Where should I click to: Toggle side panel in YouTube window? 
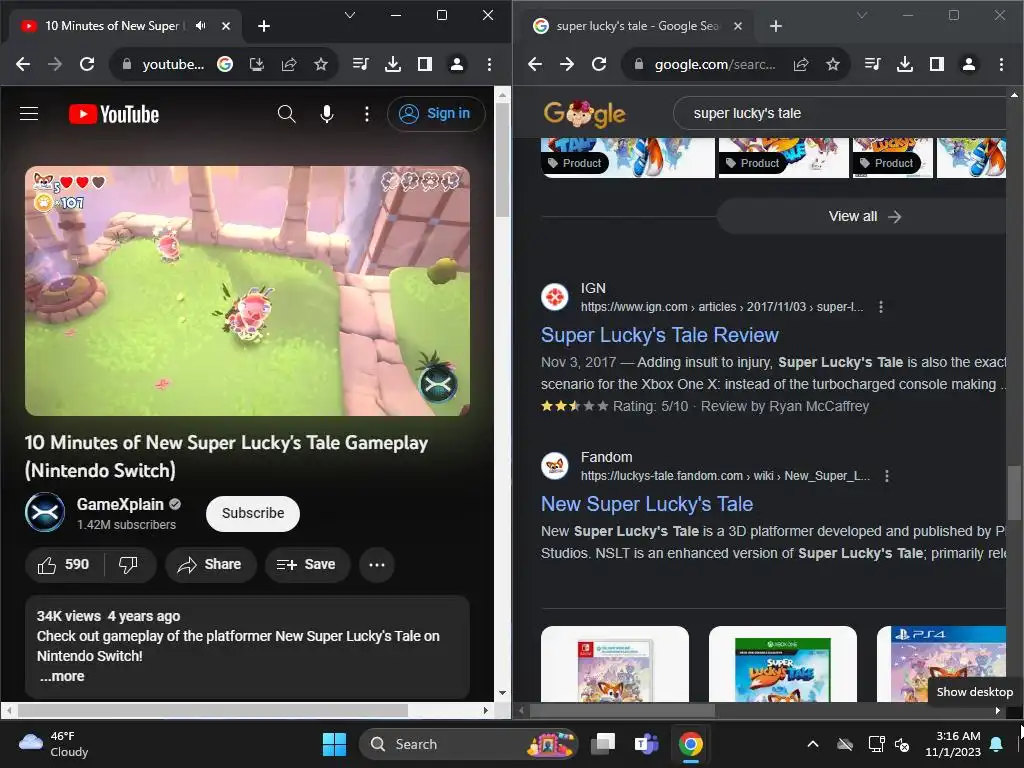pyautogui.click(x=424, y=64)
